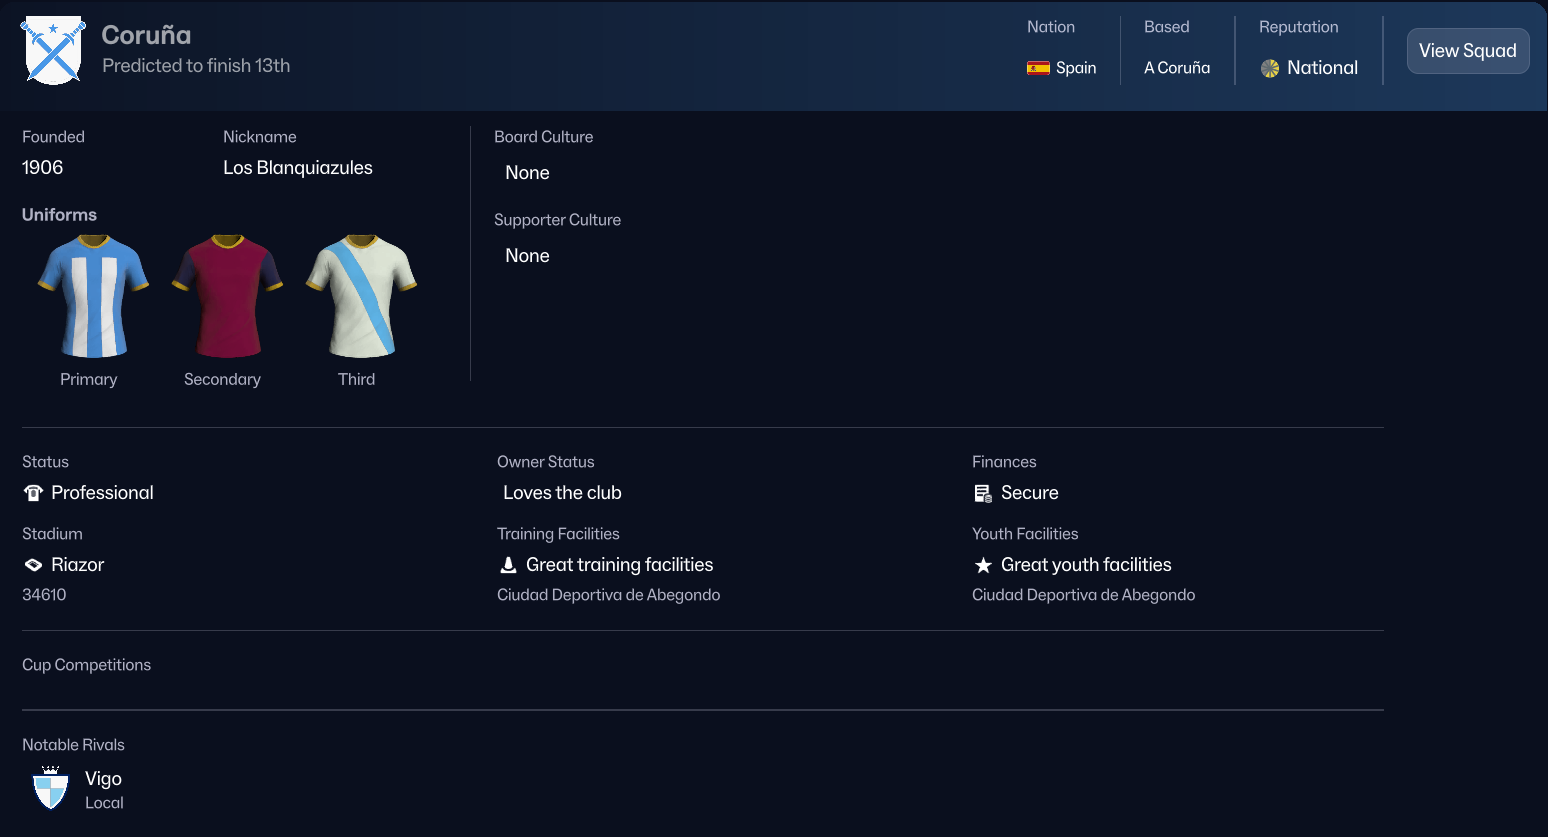
Task: Open the Supporter Culture section
Action: (x=557, y=219)
